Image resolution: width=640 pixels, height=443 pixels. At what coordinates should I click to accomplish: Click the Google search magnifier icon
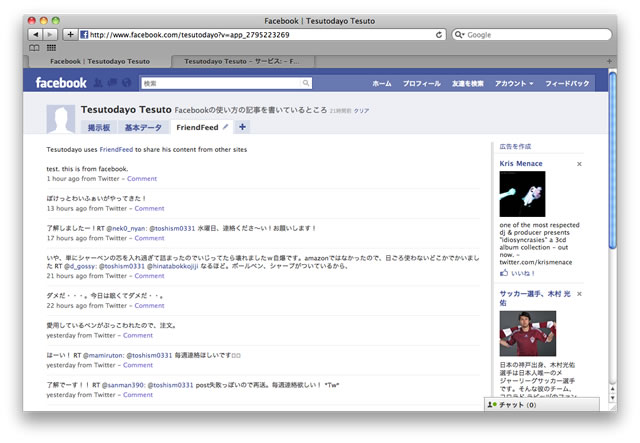pyautogui.click(x=459, y=35)
